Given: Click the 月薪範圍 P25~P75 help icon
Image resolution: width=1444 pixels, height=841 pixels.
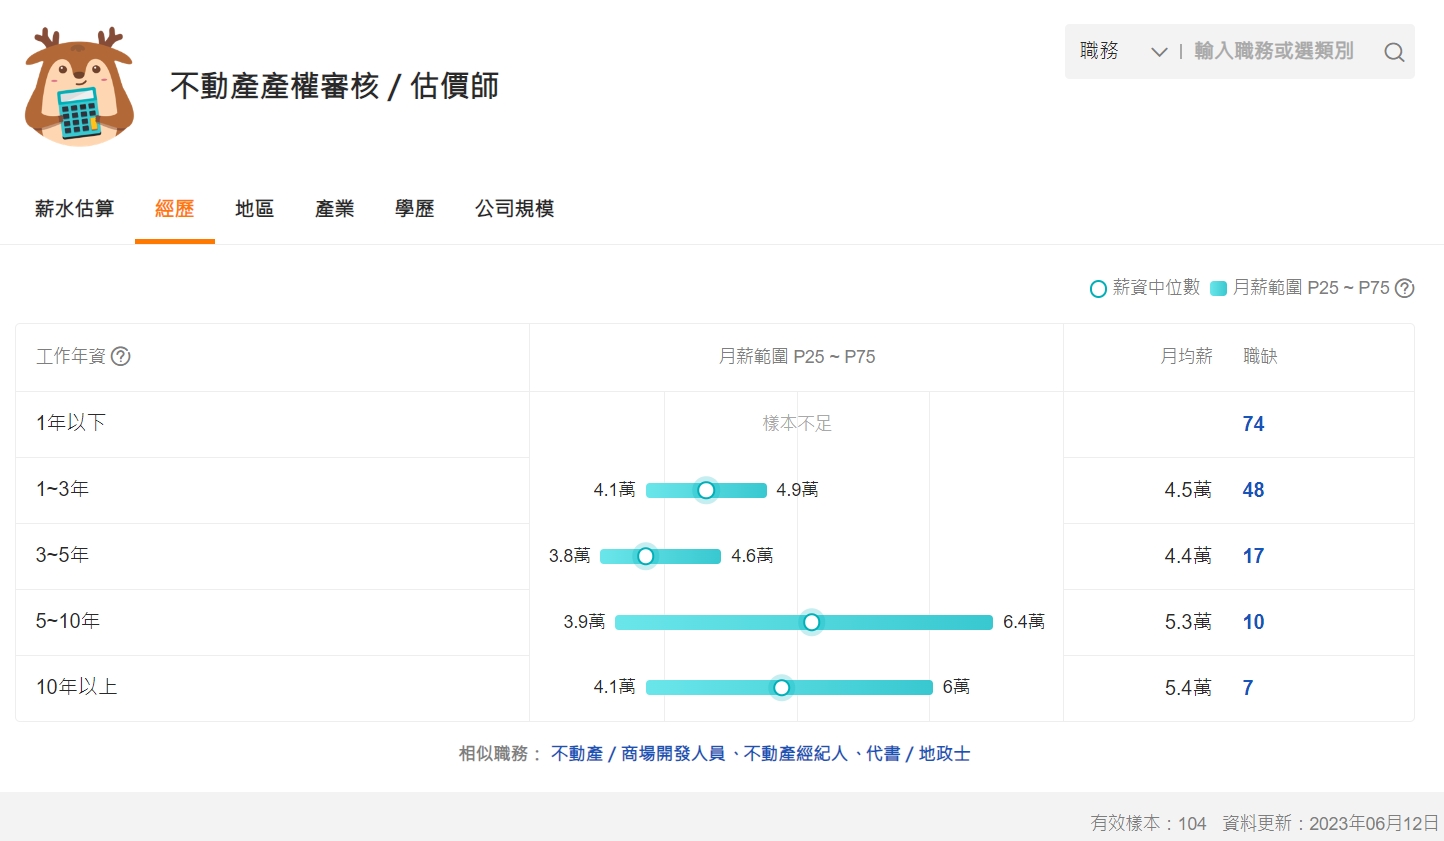Looking at the screenshot, I should coord(1404,288).
